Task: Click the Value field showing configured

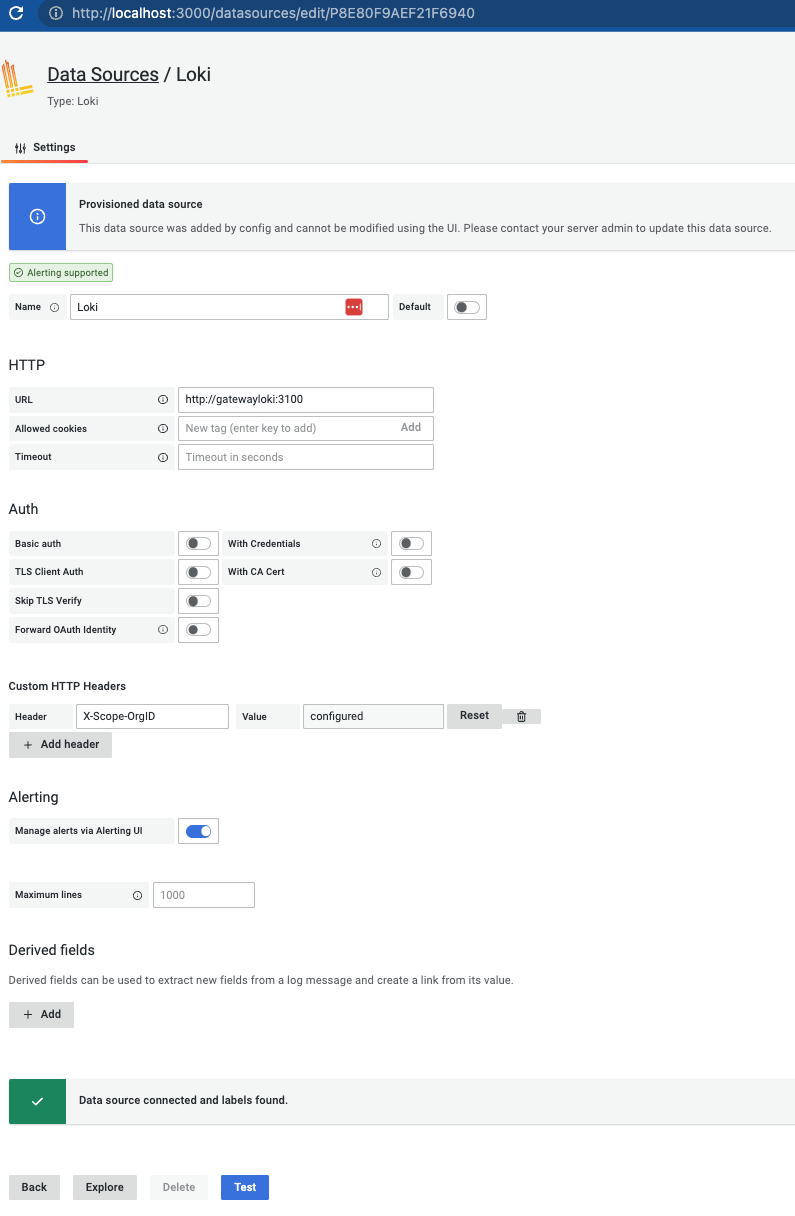Action: click(x=373, y=716)
